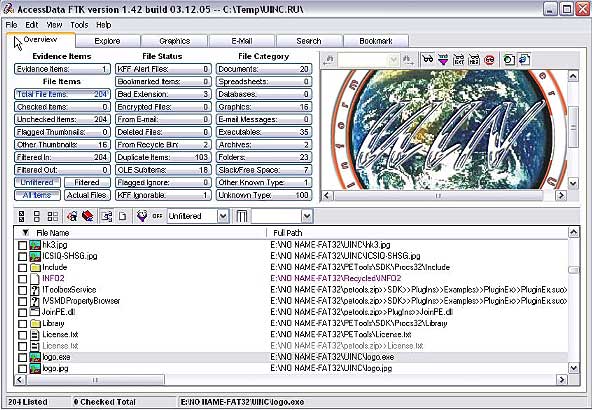Click the Bad Extension button
This screenshot has width=592, height=410.
(163, 94)
